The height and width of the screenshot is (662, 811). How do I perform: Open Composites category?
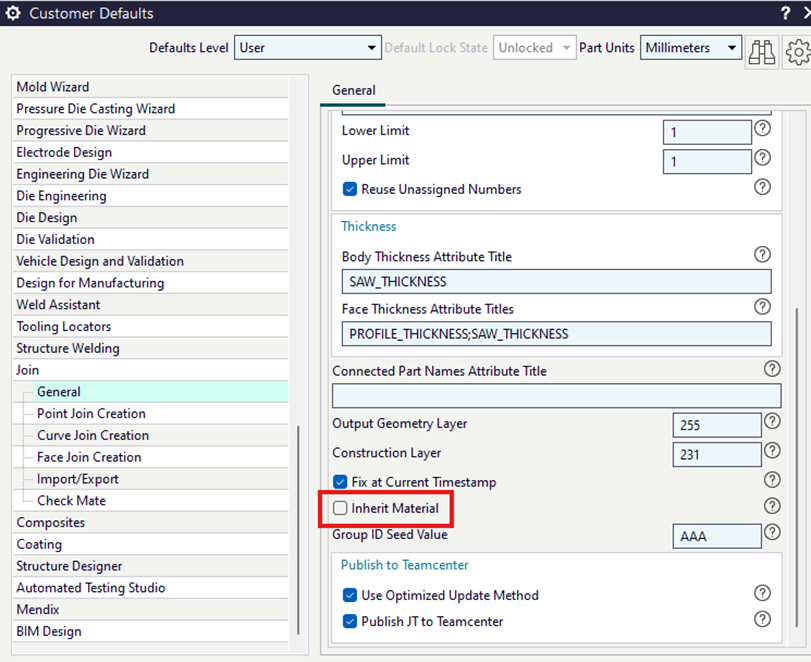[151, 522]
